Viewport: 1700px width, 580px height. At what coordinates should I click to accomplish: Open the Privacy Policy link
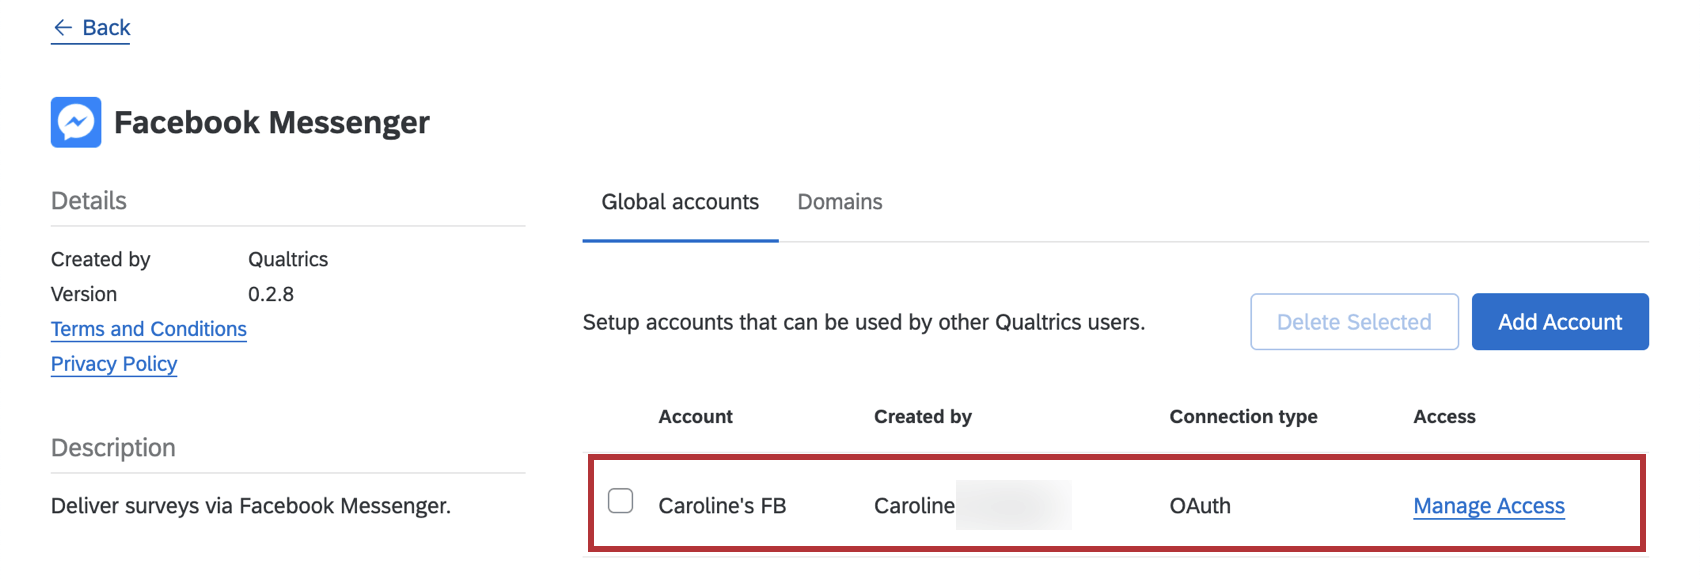coord(114,364)
